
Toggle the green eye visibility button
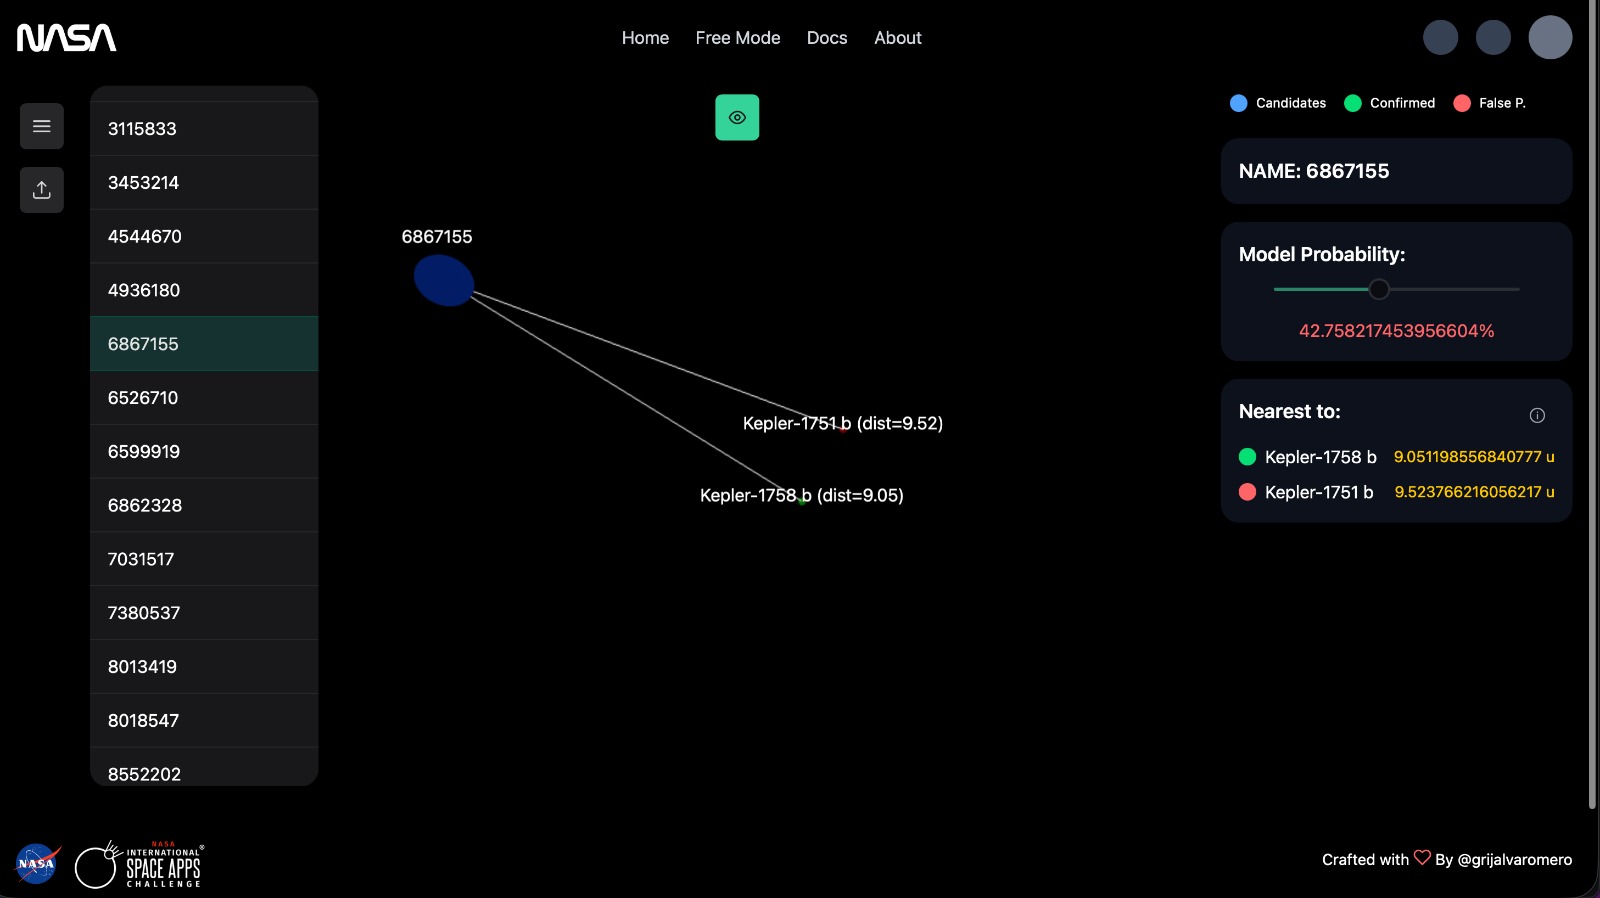pos(737,118)
